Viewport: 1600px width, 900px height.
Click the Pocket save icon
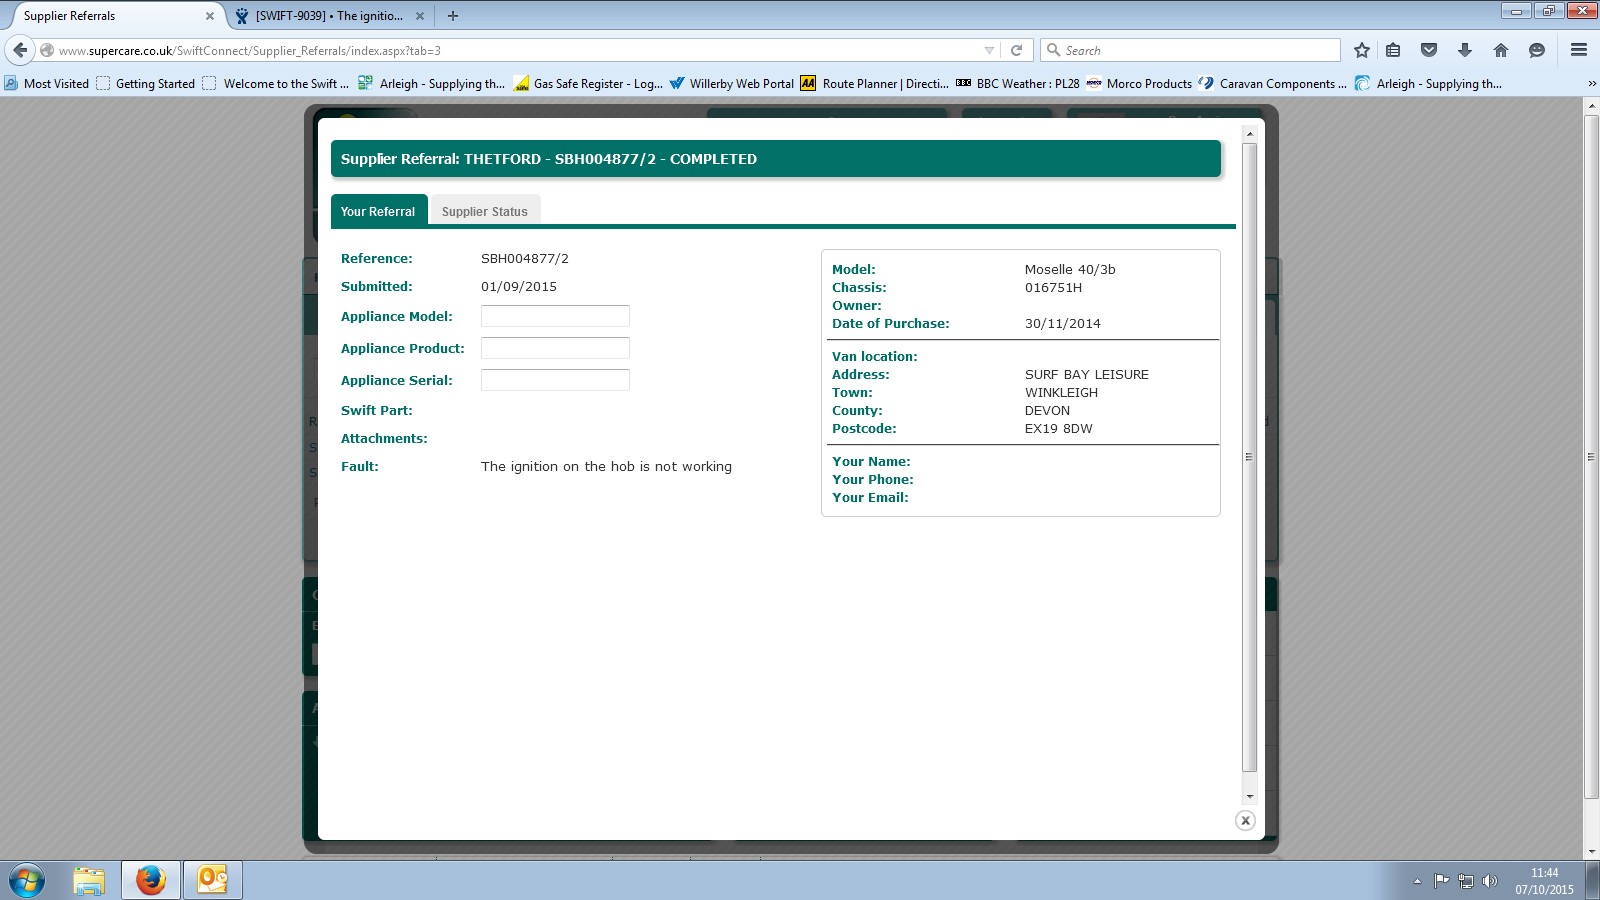[x=1429, y=50]
